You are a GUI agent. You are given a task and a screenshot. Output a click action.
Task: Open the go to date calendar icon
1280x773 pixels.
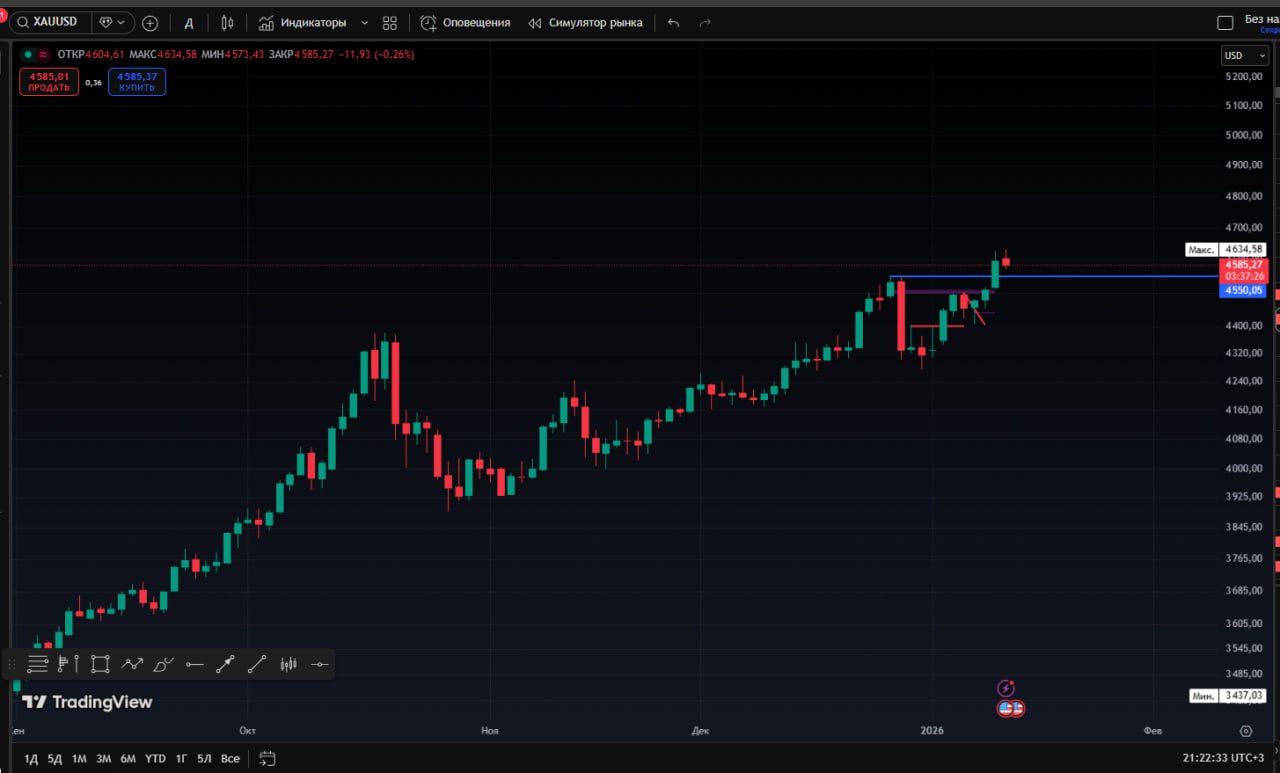(267, 758)
